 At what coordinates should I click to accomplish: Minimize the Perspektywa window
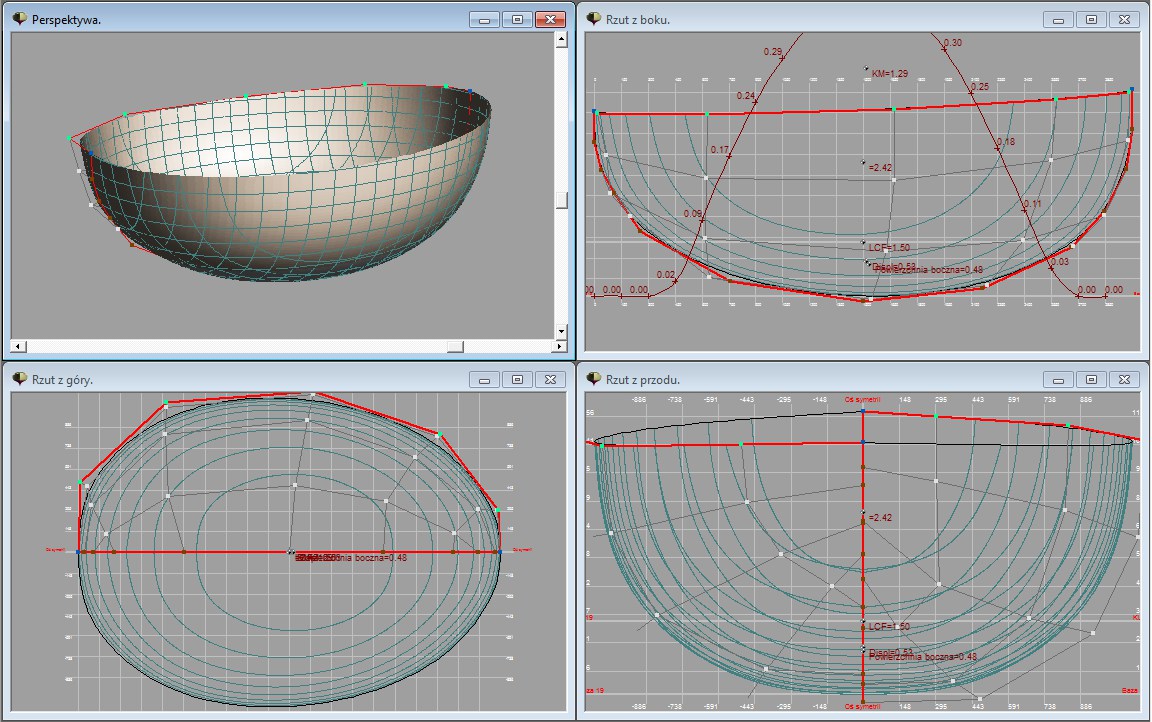(x=484, y=20)
